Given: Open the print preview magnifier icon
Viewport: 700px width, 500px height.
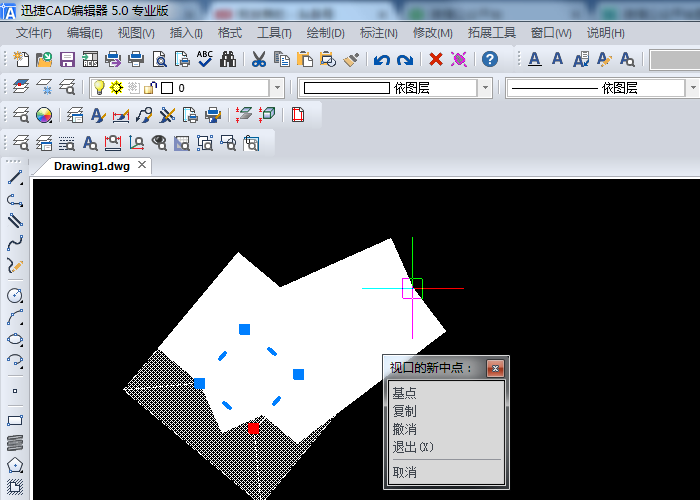Looking at the screenshot, I should (159, 59).
